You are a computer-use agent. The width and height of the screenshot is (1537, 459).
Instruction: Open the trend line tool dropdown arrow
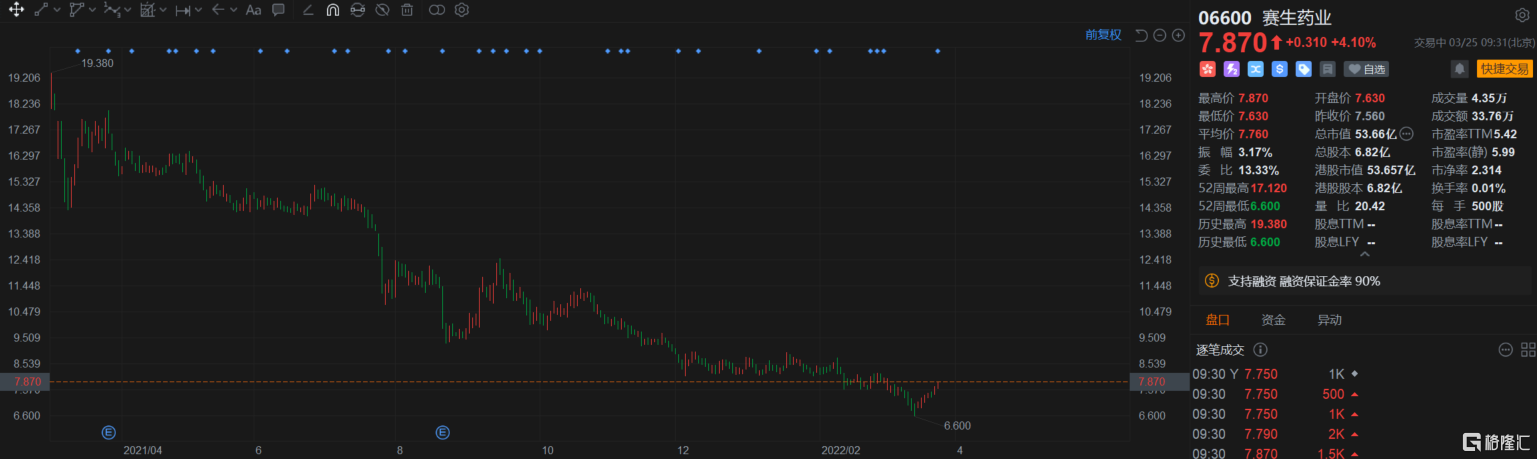click(56, 10)
